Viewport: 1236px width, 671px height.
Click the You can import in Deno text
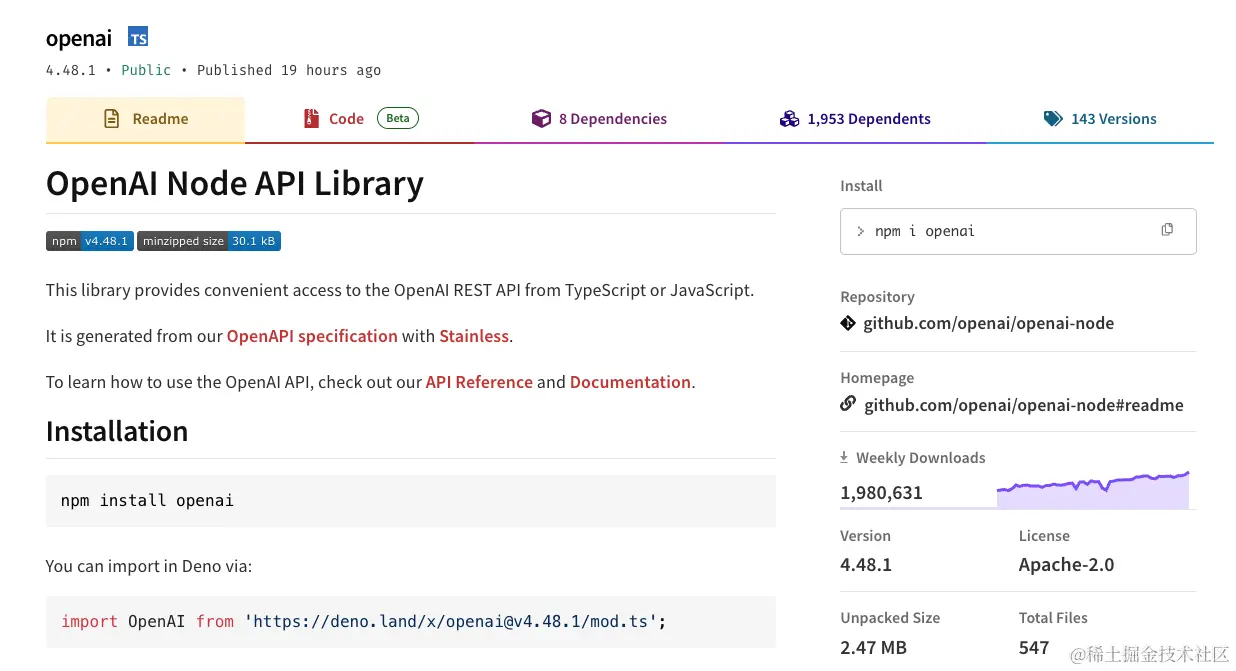149,566
